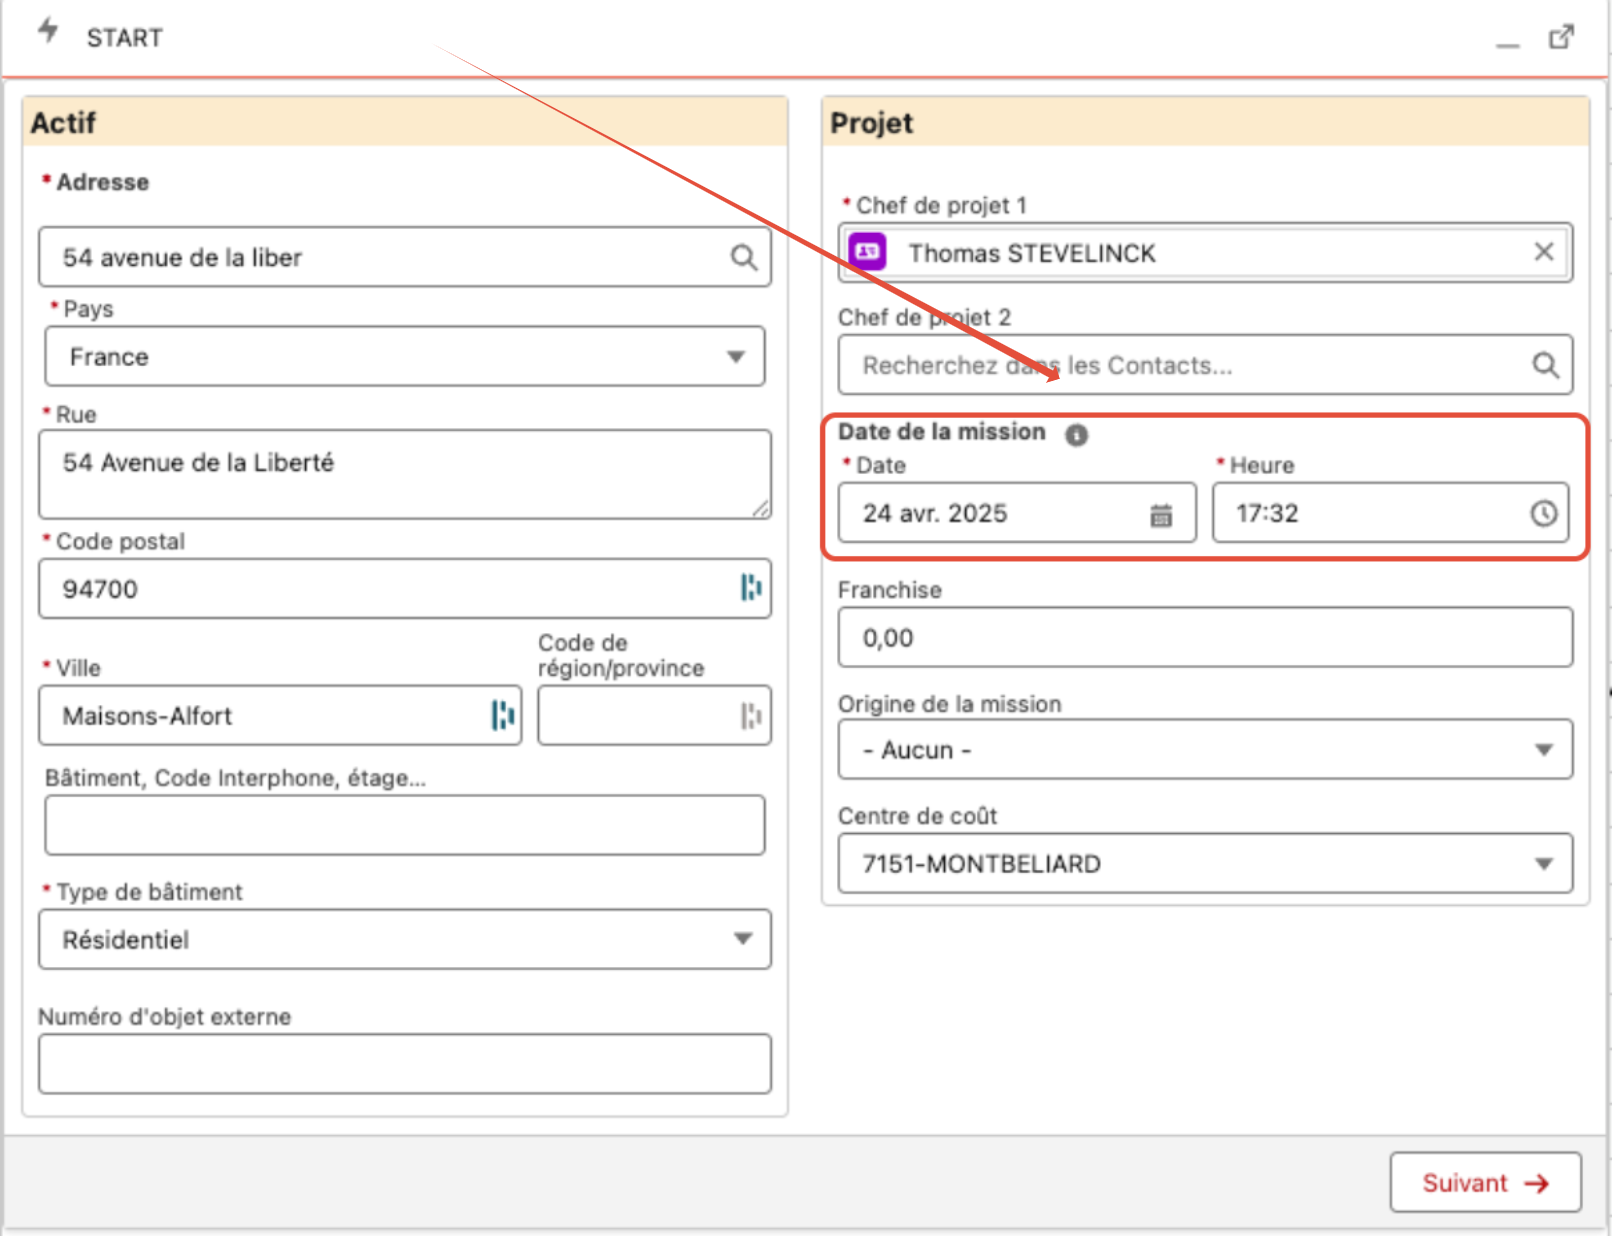Click the Franchise field 0,00
This screenshot has height=1236, width=1612.
(x=1205, y=637)
